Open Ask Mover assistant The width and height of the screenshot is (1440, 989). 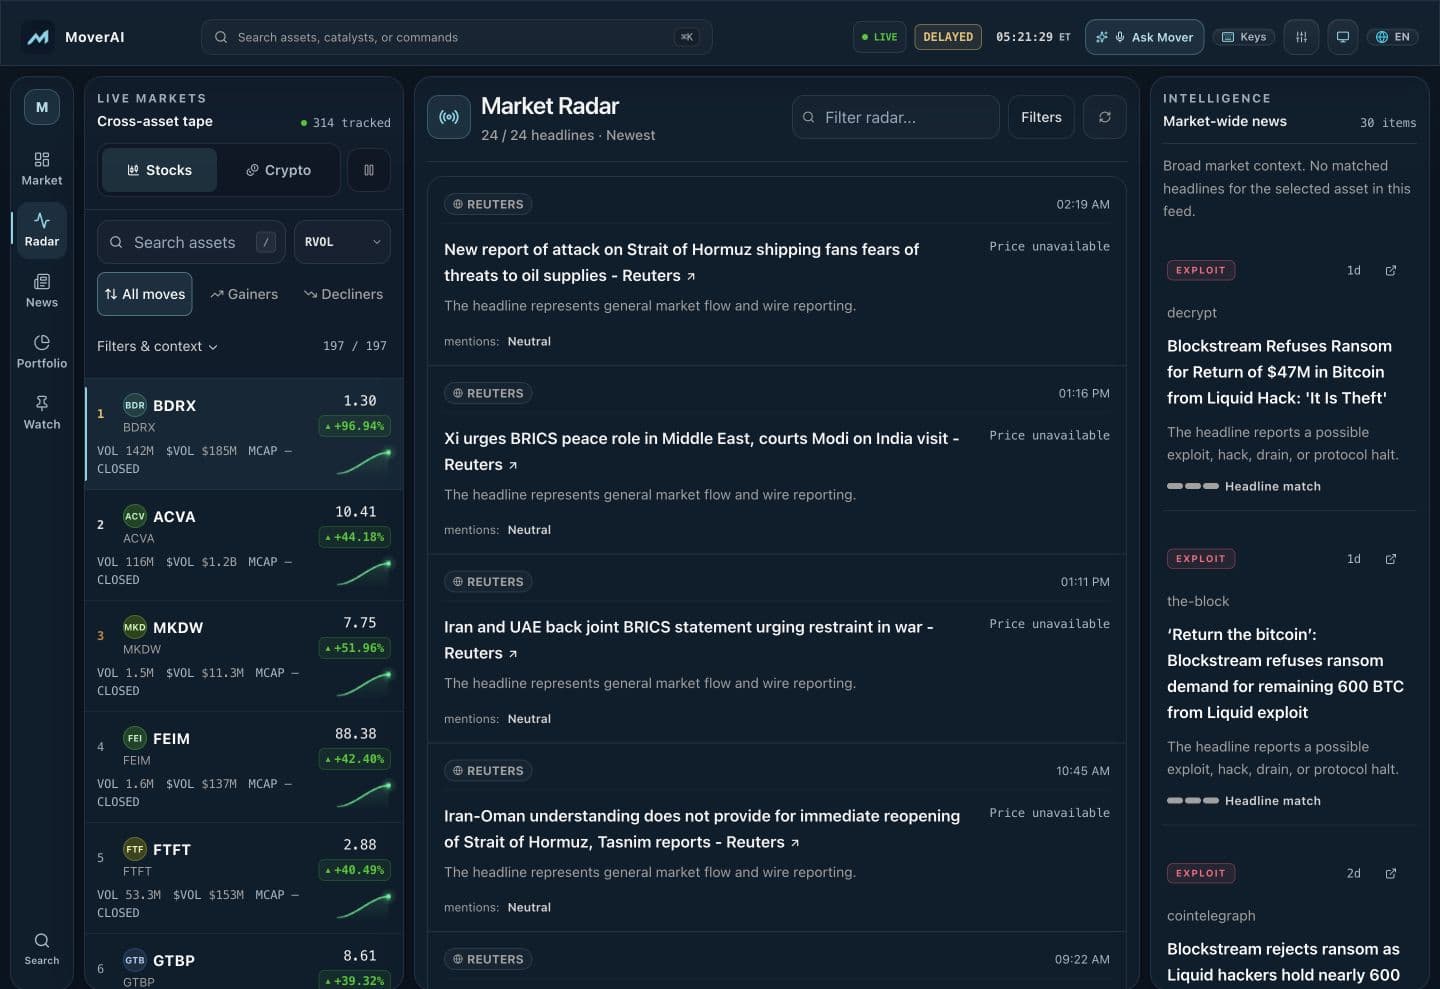click(1145, 37)
